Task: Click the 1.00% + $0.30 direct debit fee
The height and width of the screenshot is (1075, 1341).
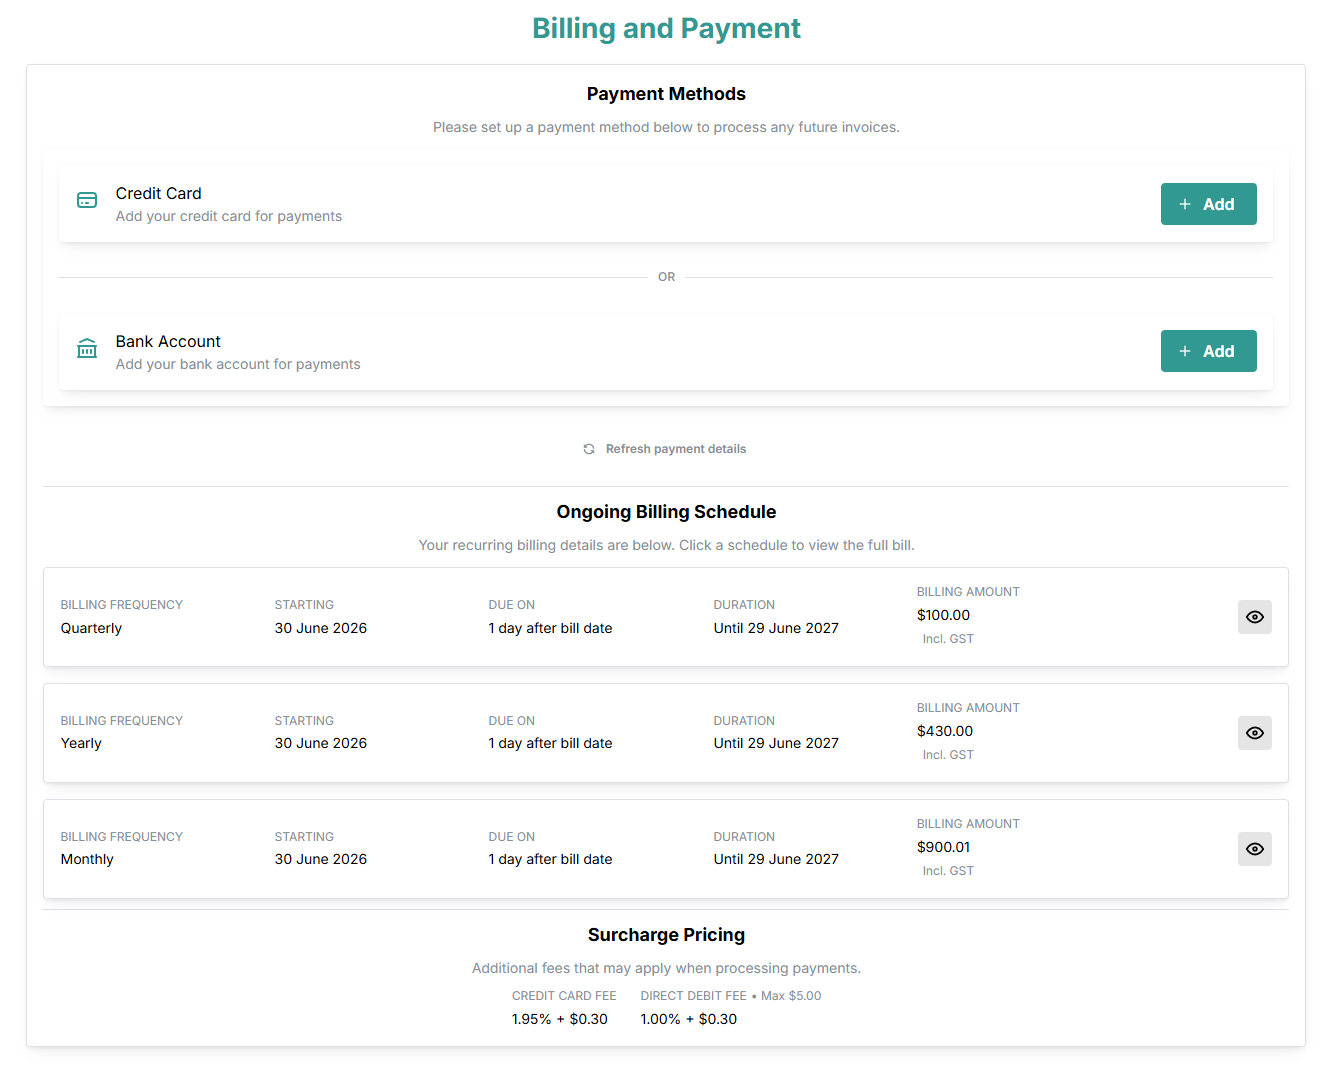Action: pos(689,1019)
